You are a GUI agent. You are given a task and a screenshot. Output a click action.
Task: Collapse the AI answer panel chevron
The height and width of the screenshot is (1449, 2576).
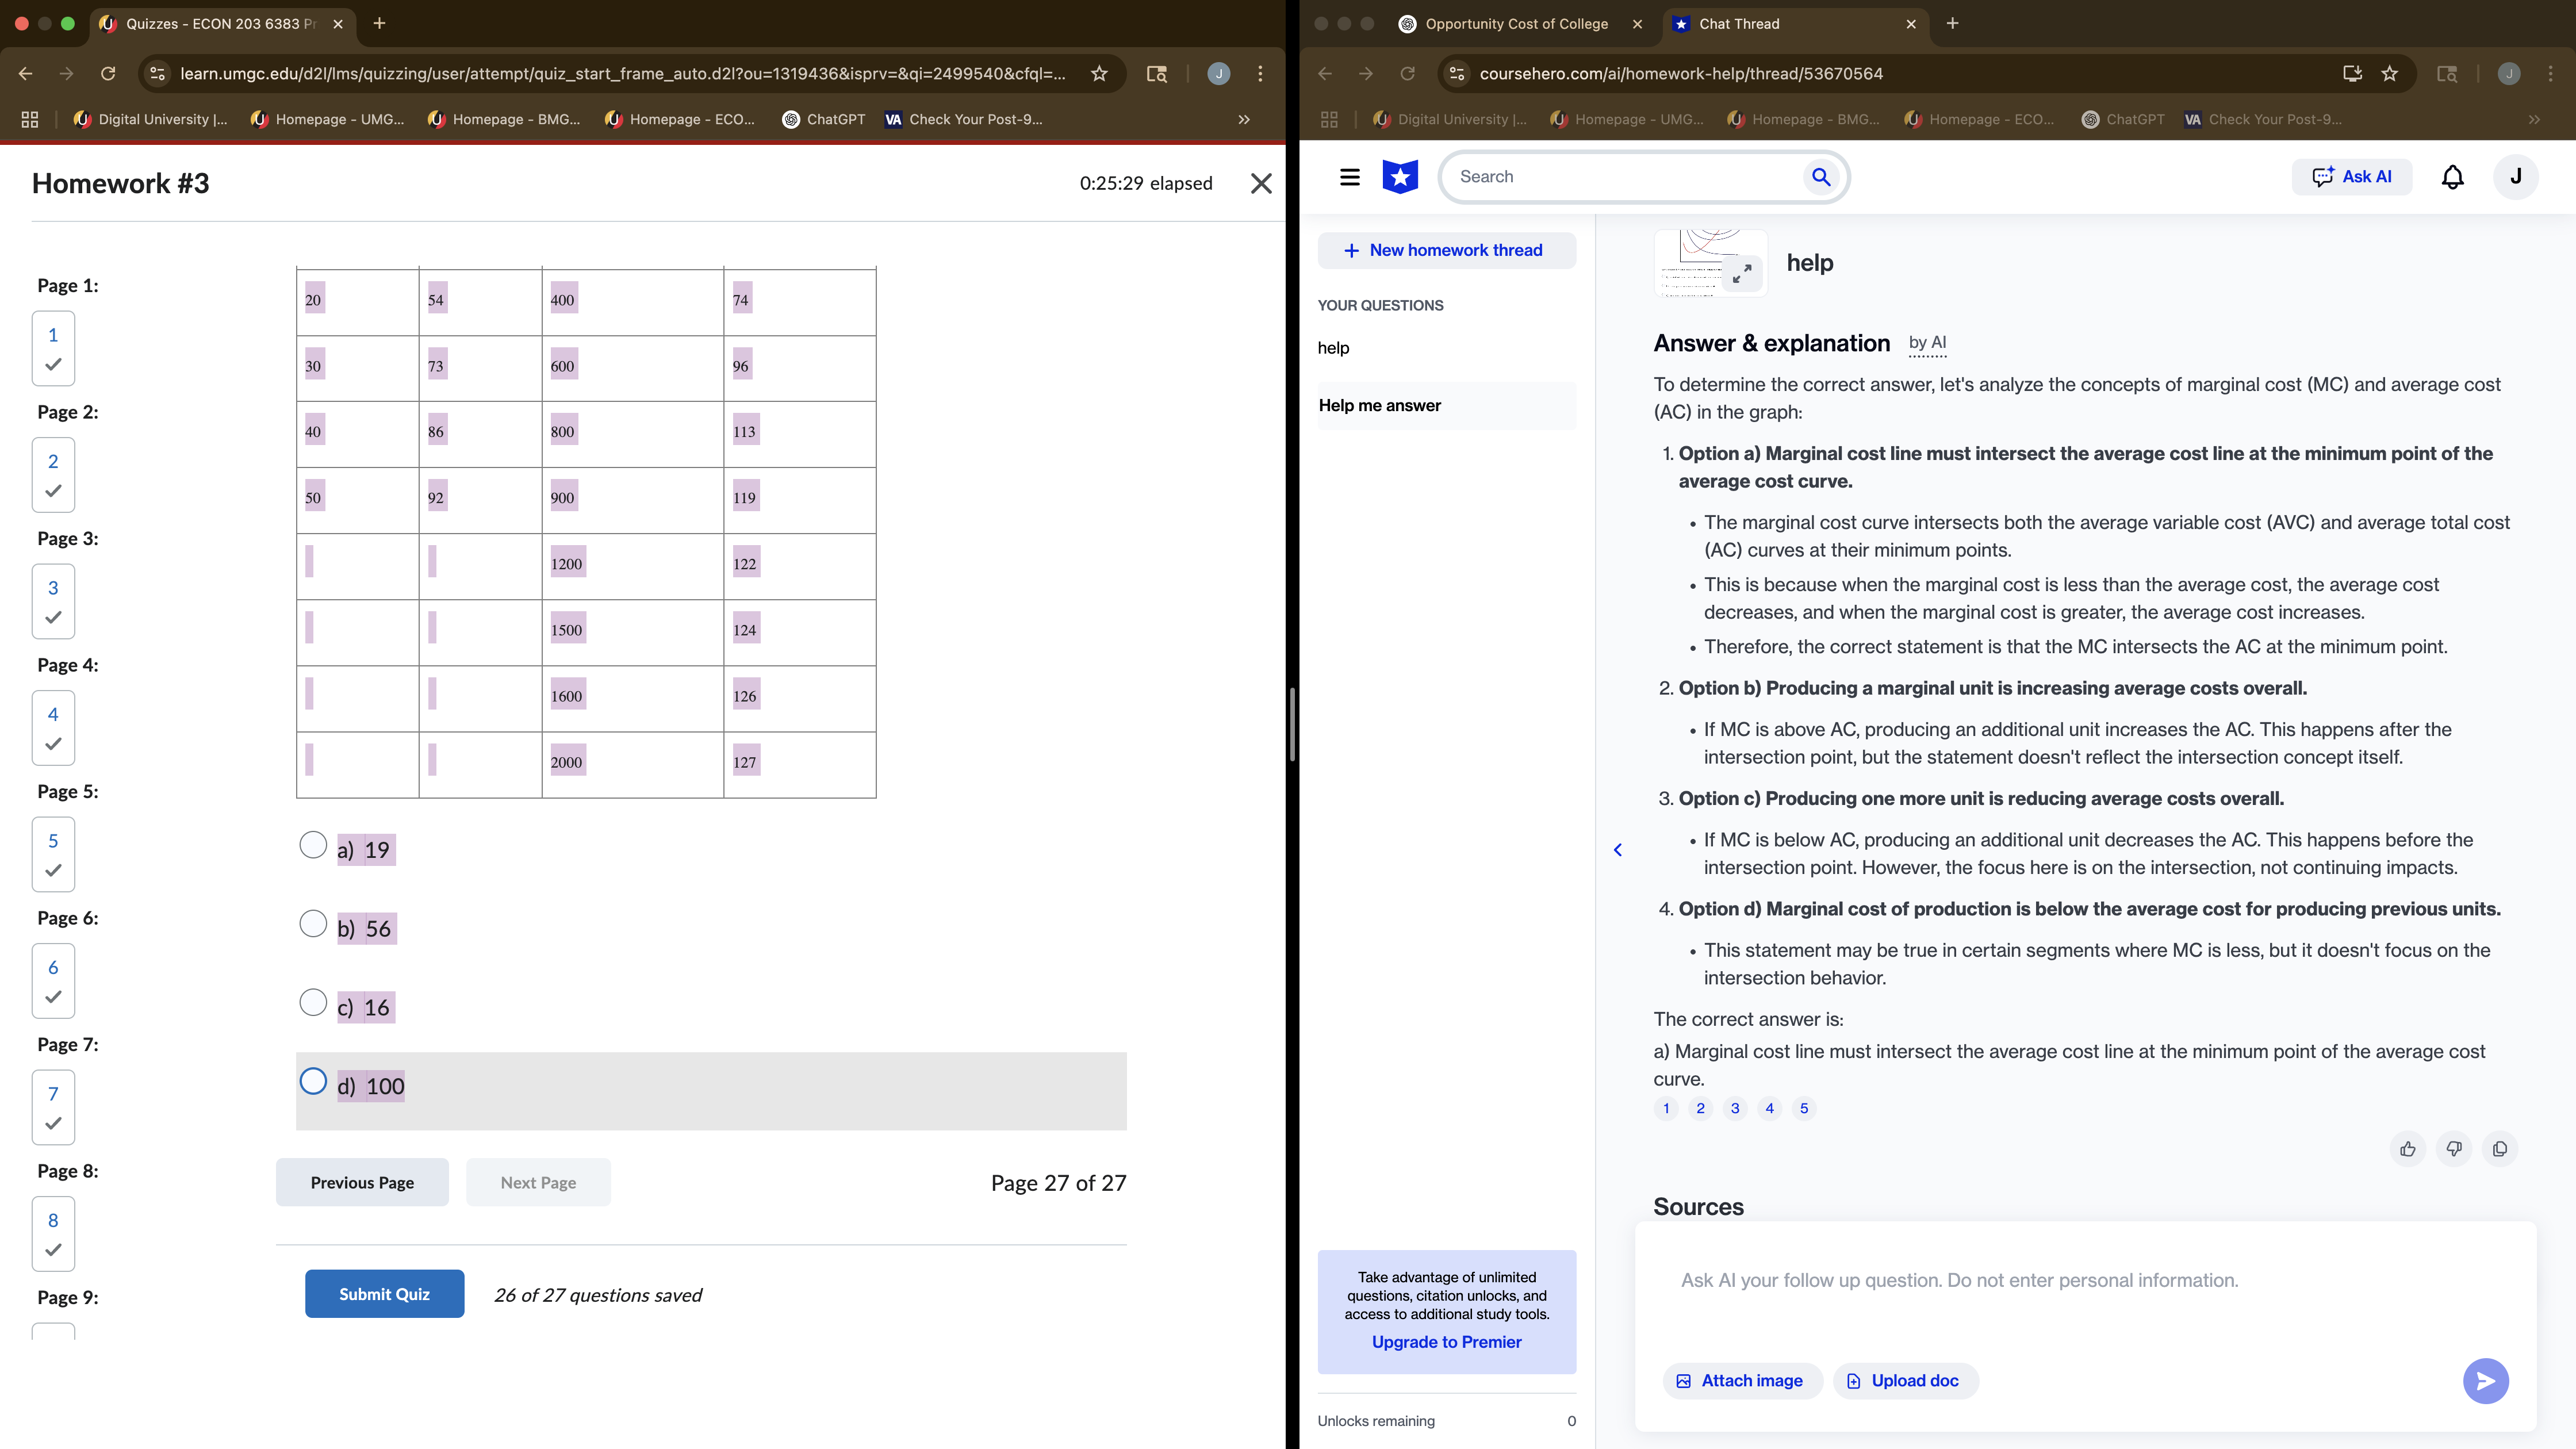[x=1618, y=849]
